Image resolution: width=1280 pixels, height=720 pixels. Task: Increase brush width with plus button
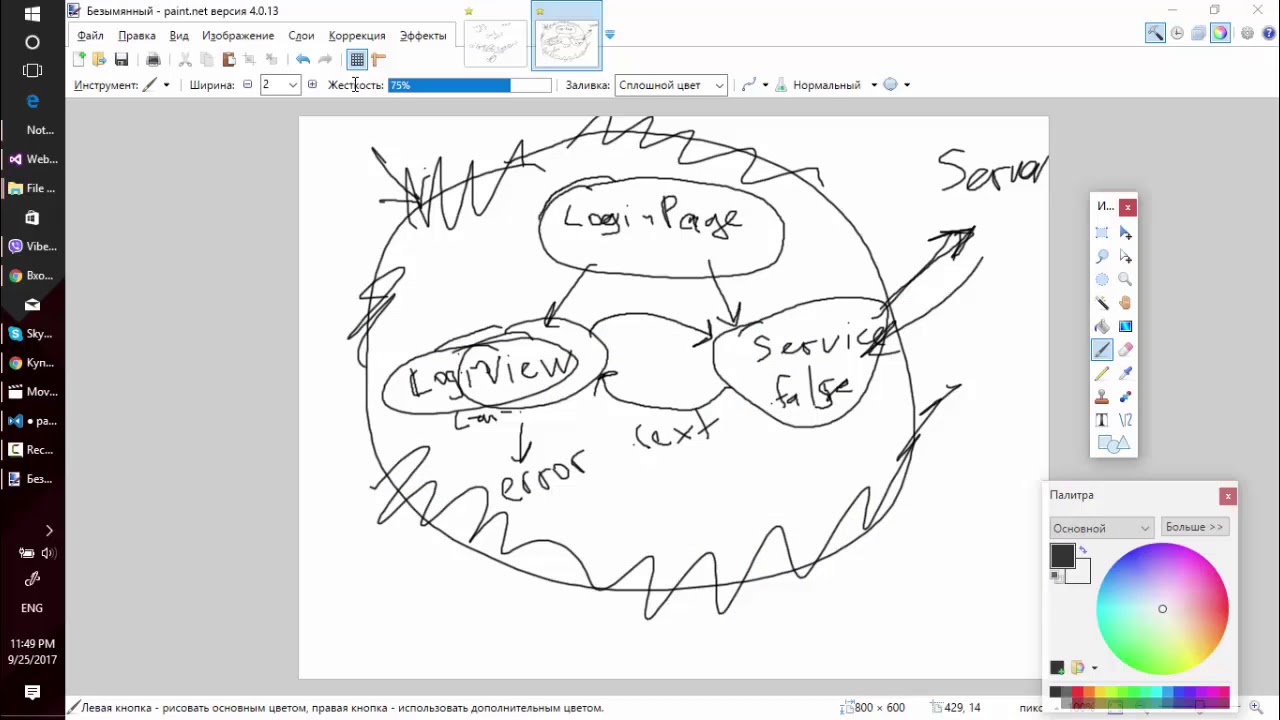(312, 85)
